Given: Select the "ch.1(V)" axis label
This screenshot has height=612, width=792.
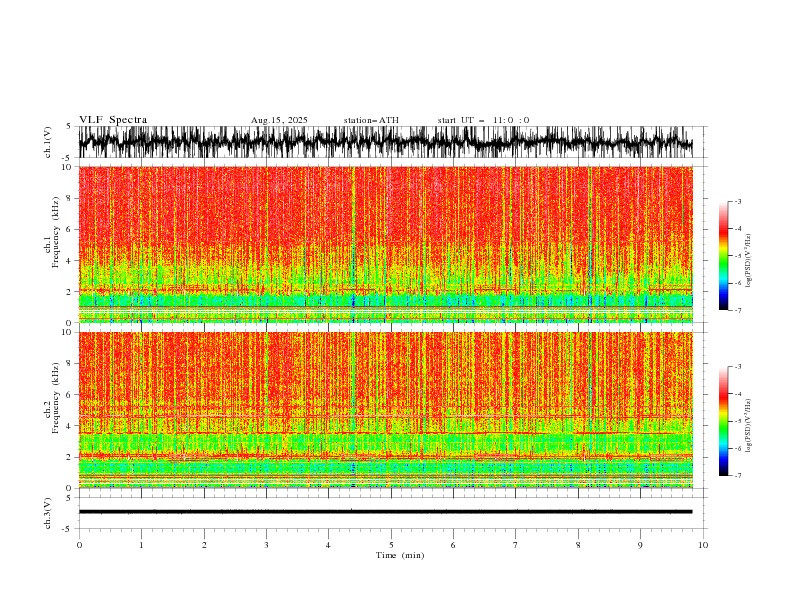Looking at the screenshot, I should point(48,142).
